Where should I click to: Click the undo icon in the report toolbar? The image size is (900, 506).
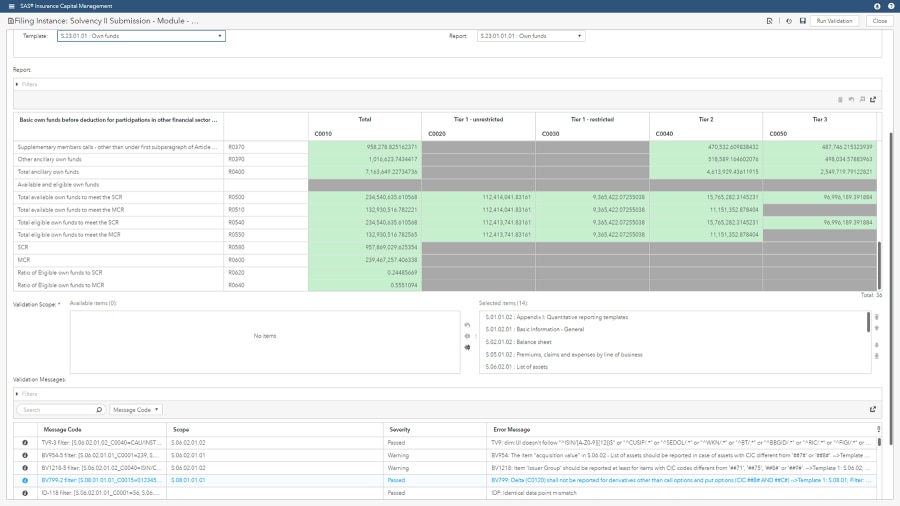(x=851, y=100)
